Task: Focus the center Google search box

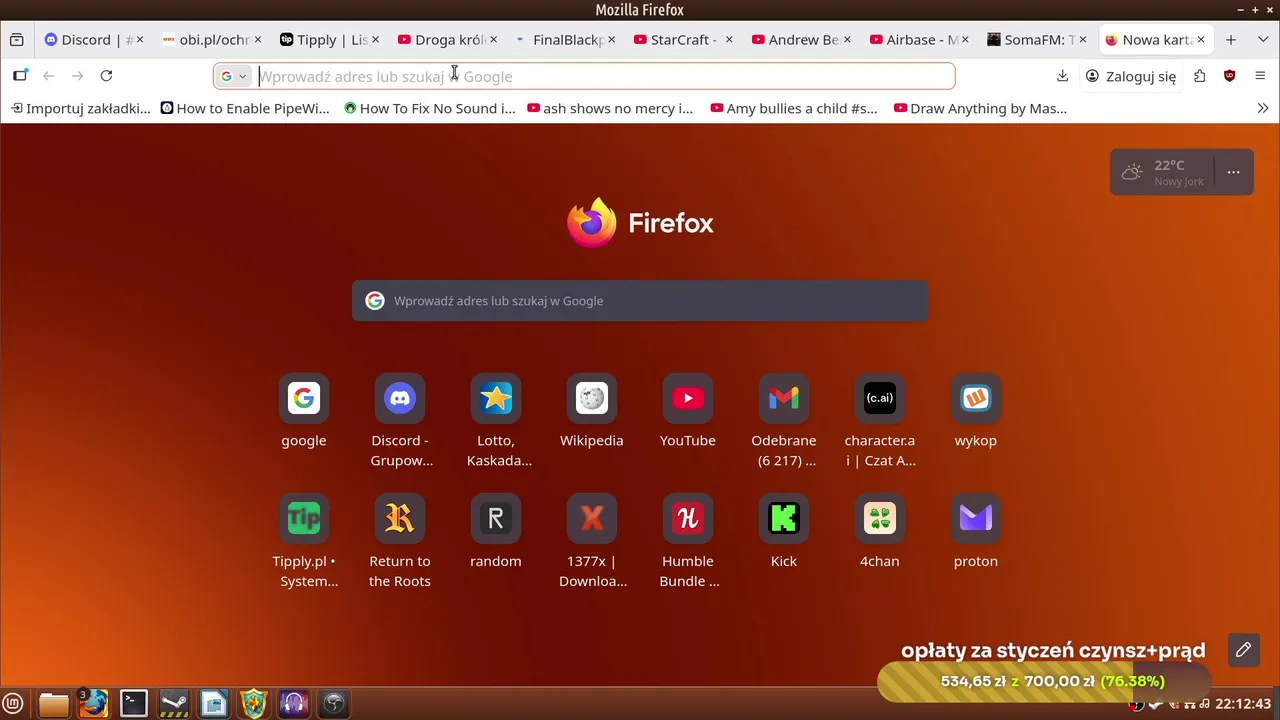Action: click(640, 301)
